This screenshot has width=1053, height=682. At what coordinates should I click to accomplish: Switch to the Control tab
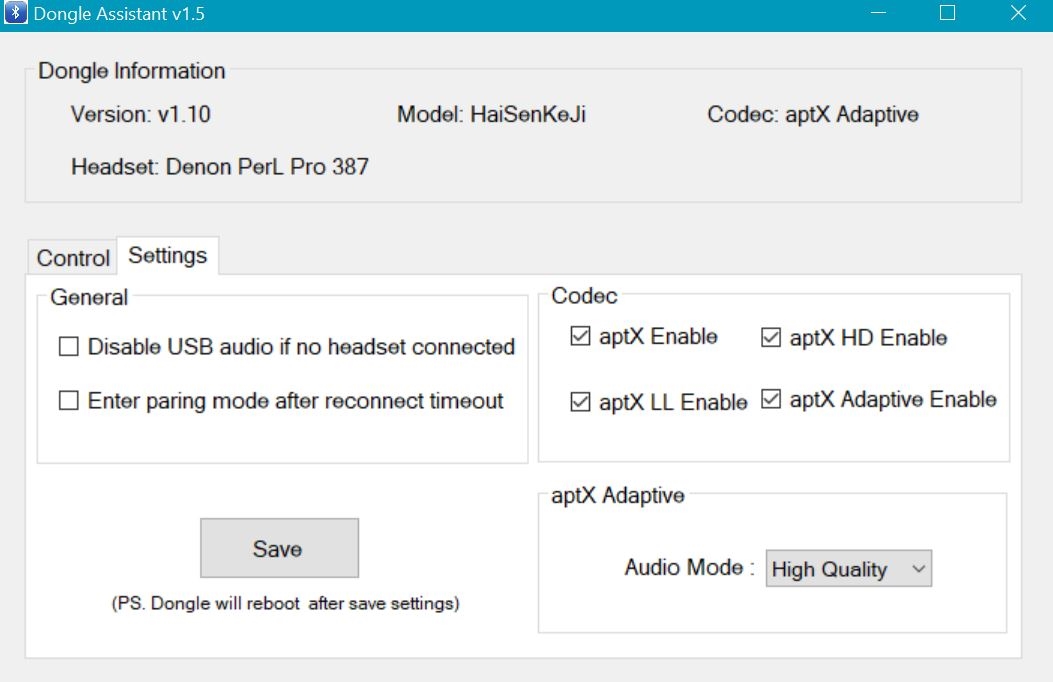point(72,258)
